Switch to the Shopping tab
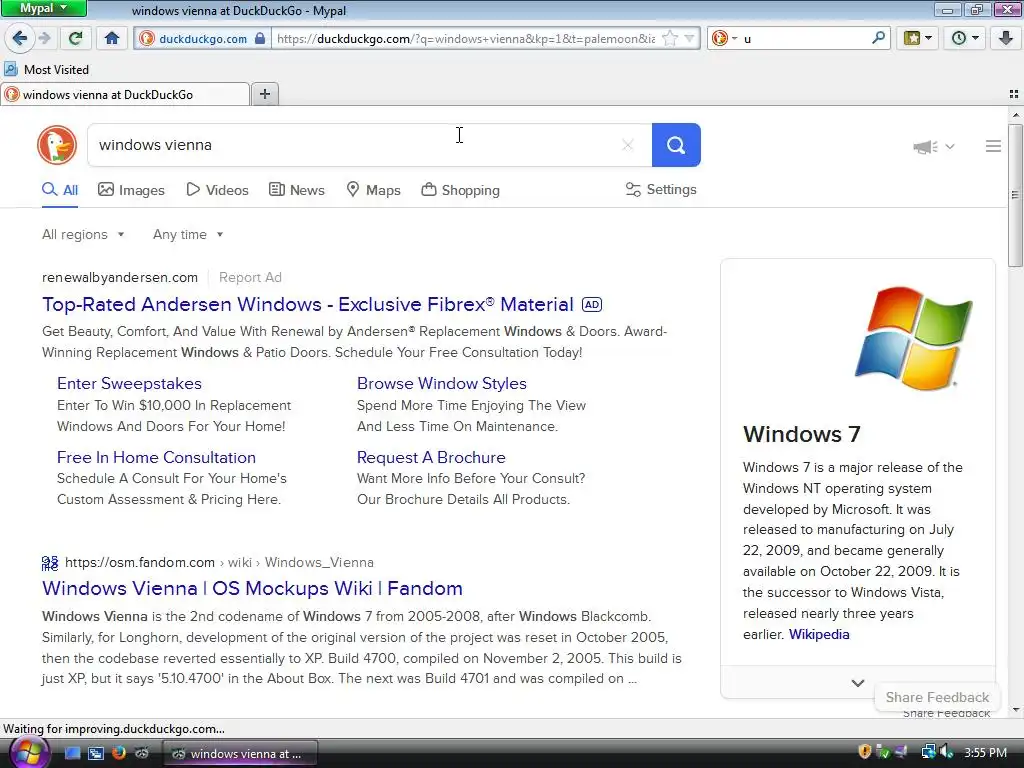The height and width of the screenshot is (768, 1024). point(460,190)
